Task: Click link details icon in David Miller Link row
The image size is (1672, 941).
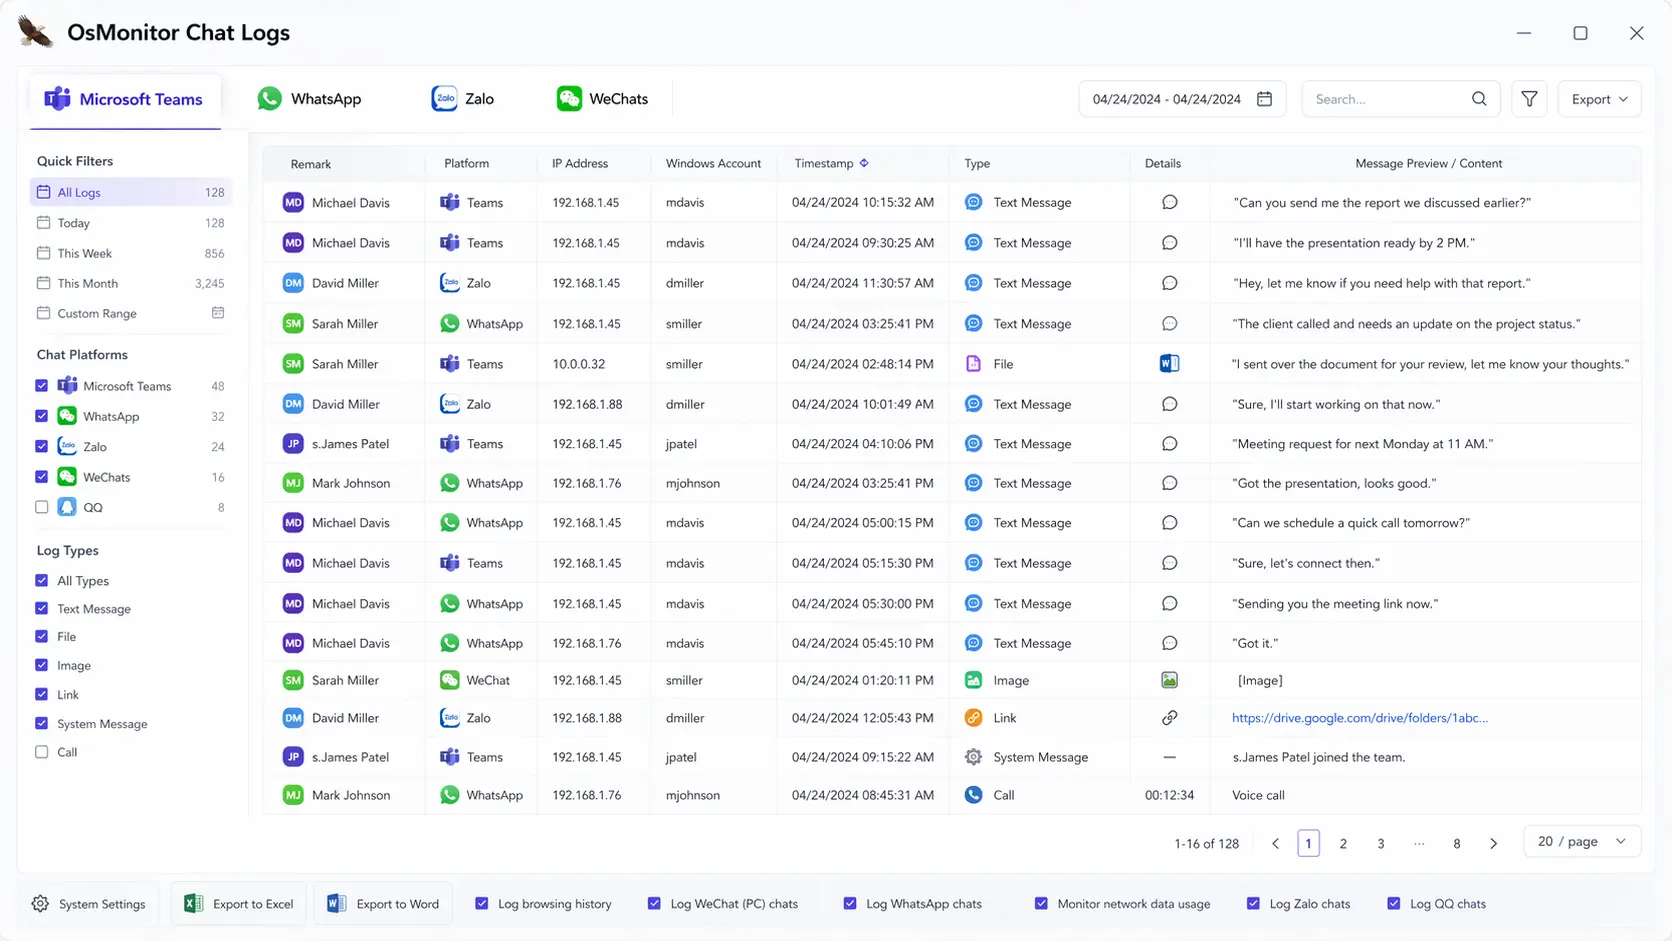Action: (x=1169, y=718)
